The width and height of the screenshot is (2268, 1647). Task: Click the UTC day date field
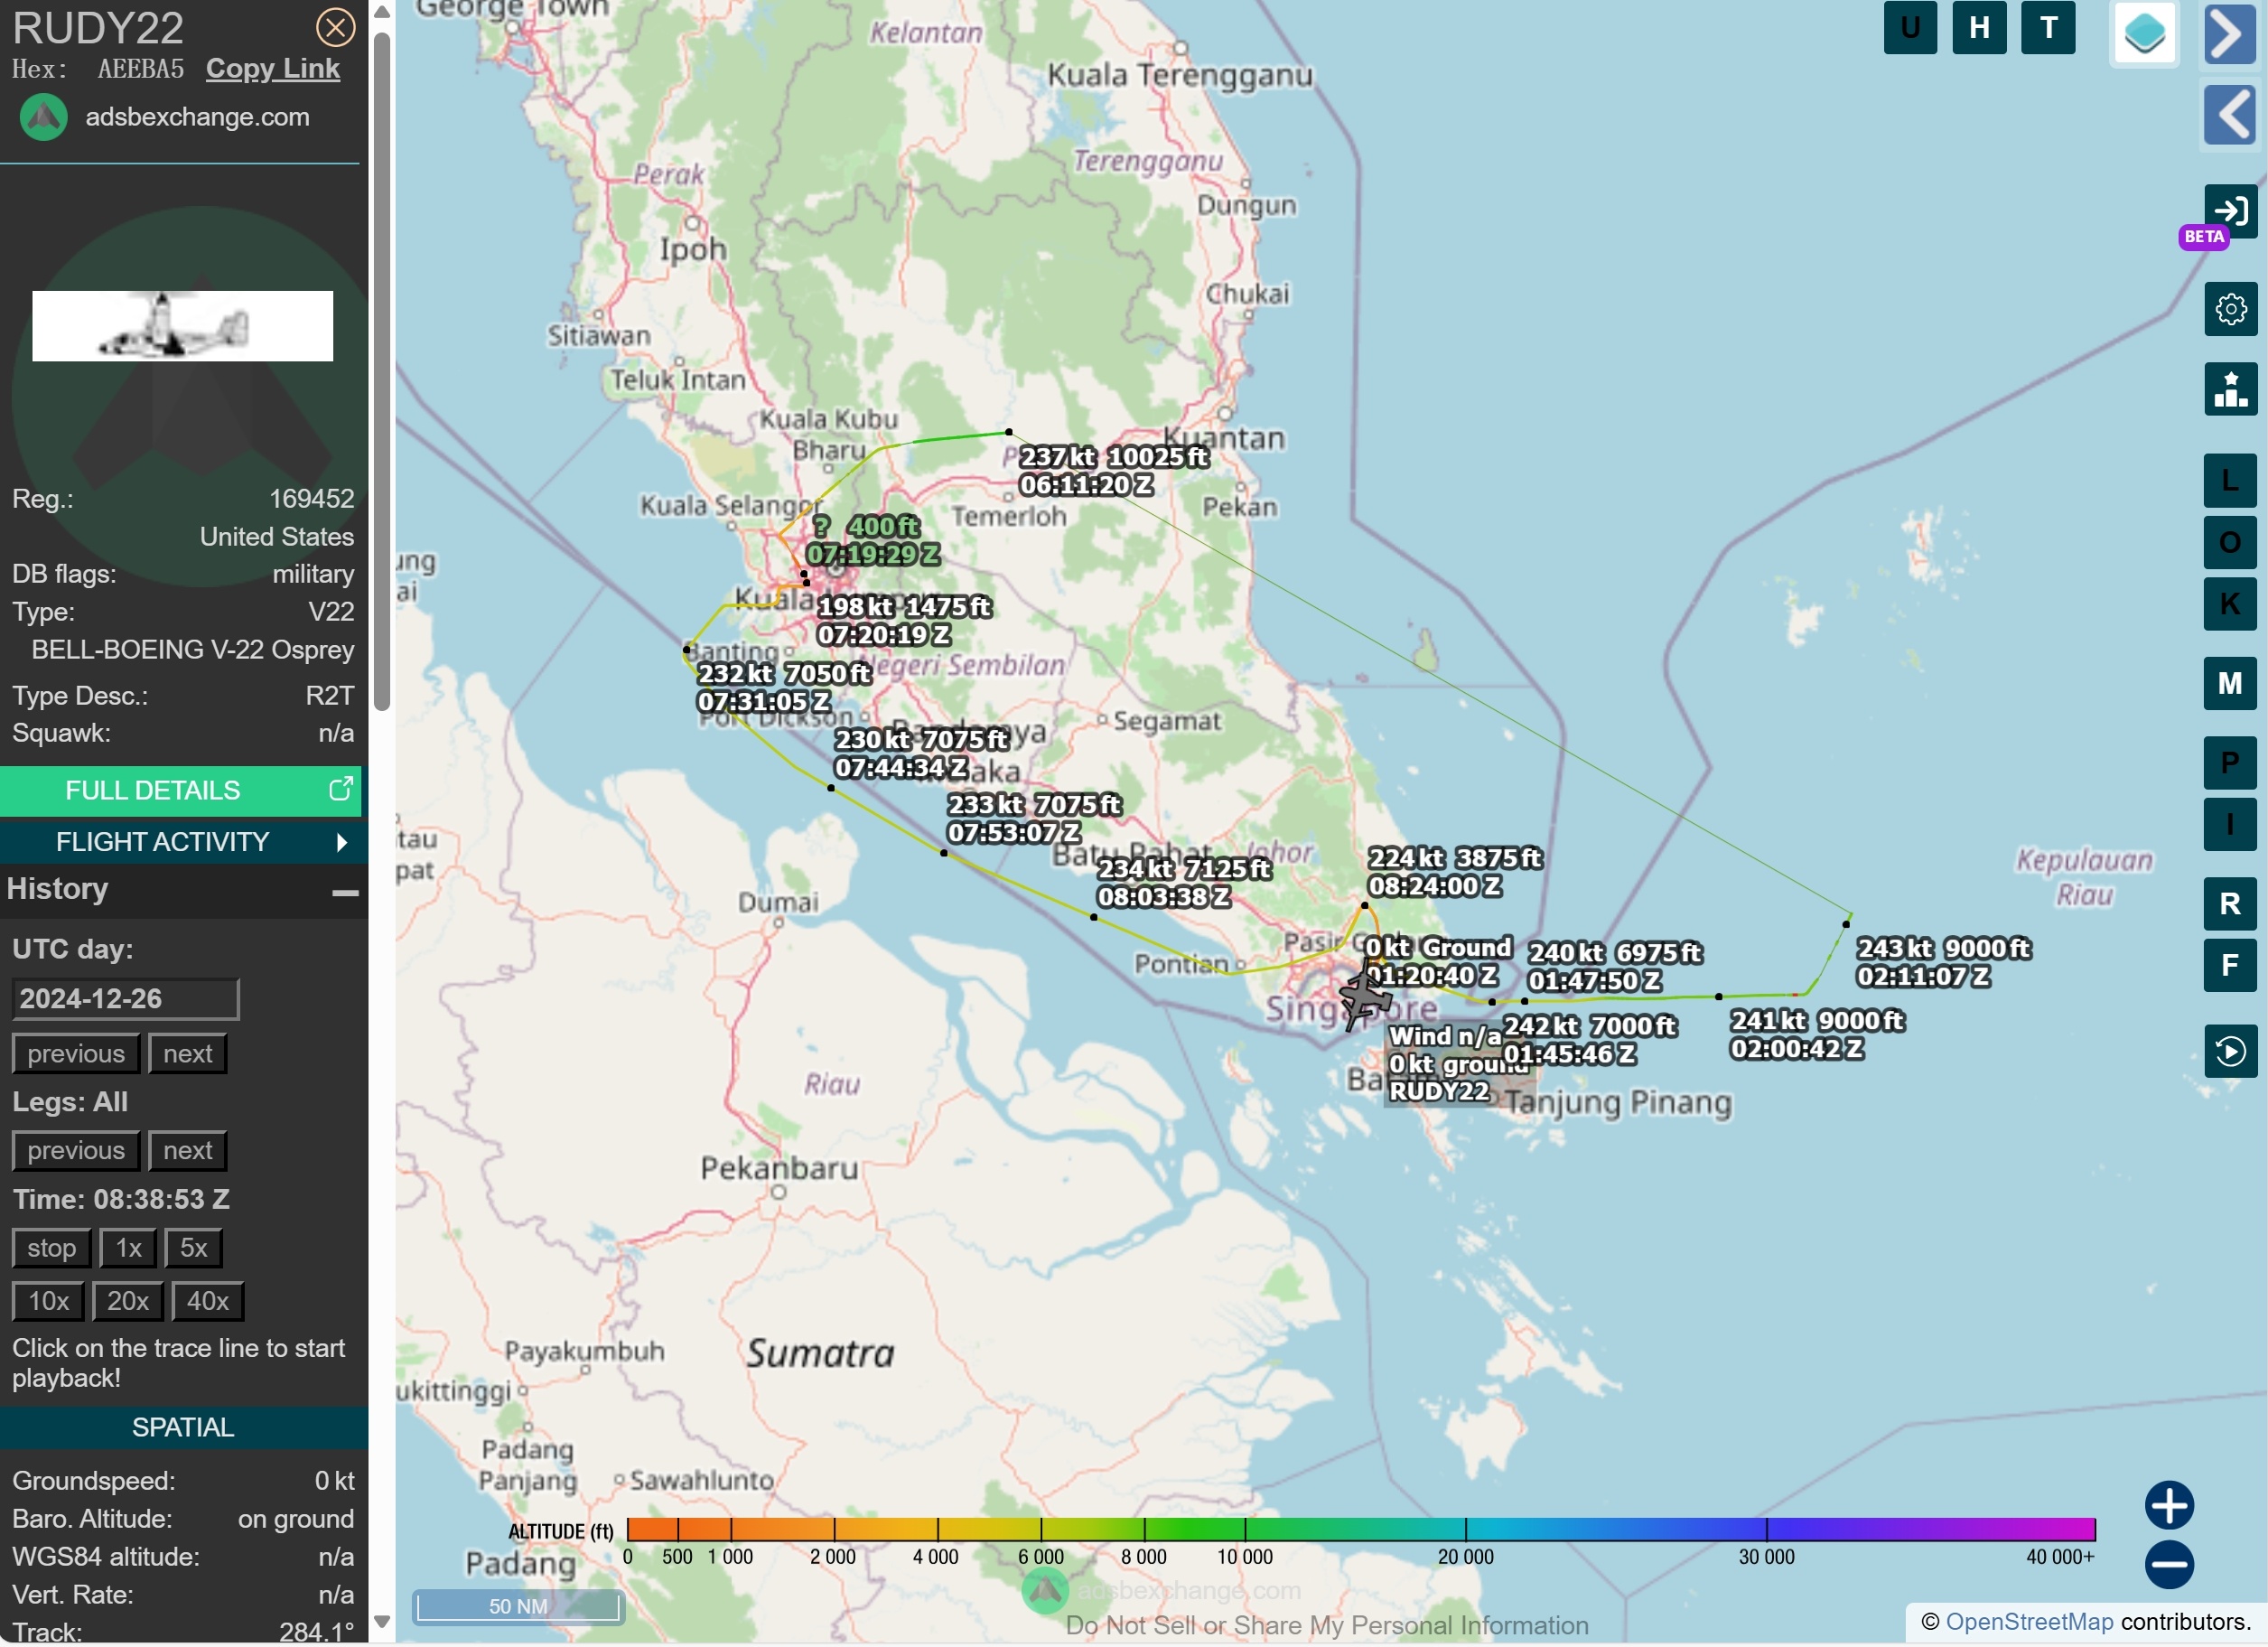click(x=125, y=998)
